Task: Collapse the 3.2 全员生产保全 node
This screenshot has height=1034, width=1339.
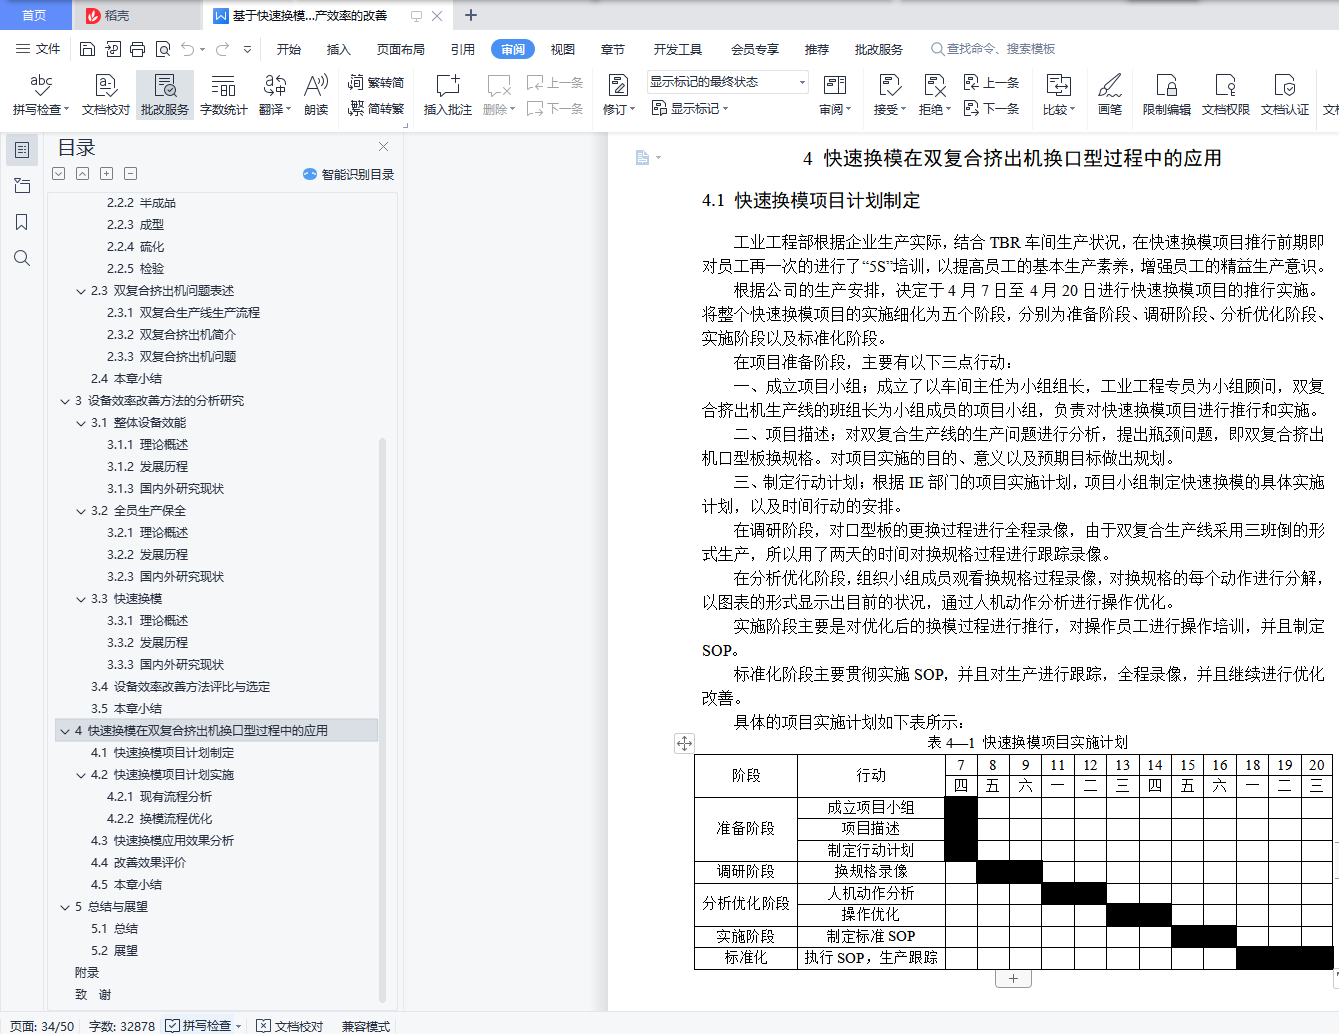Action: (x=81, y=511)
